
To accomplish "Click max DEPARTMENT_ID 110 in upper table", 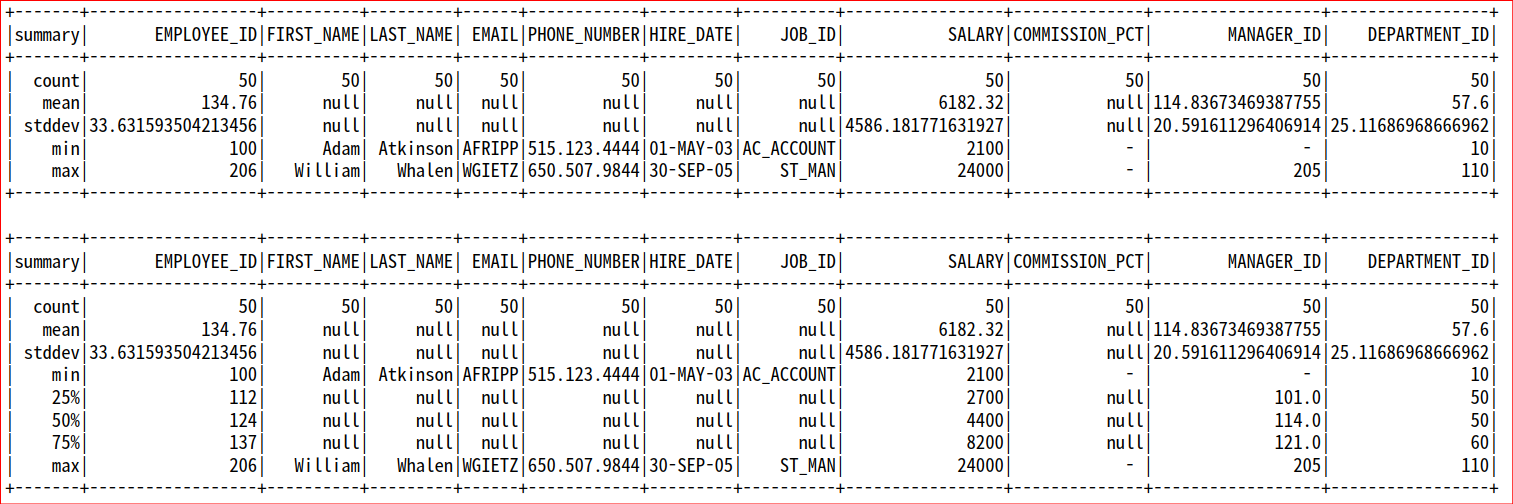I will [x=1477, y=170].
